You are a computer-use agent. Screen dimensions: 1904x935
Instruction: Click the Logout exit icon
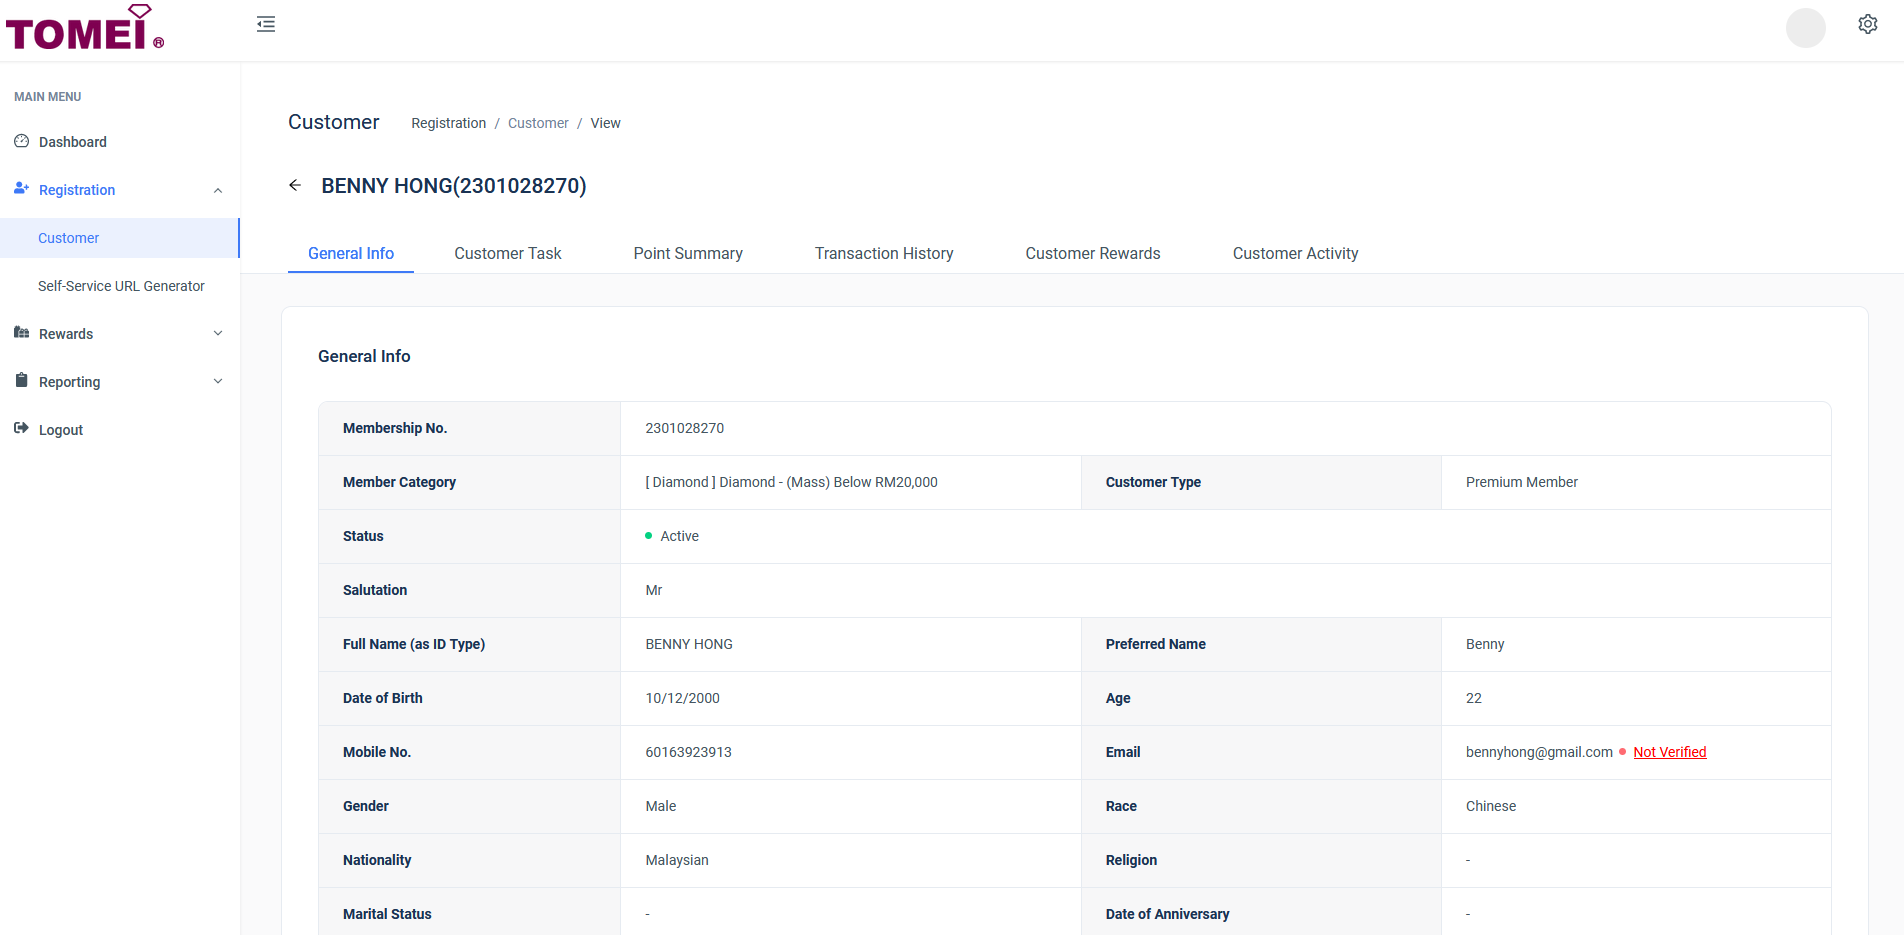(21, 428)
